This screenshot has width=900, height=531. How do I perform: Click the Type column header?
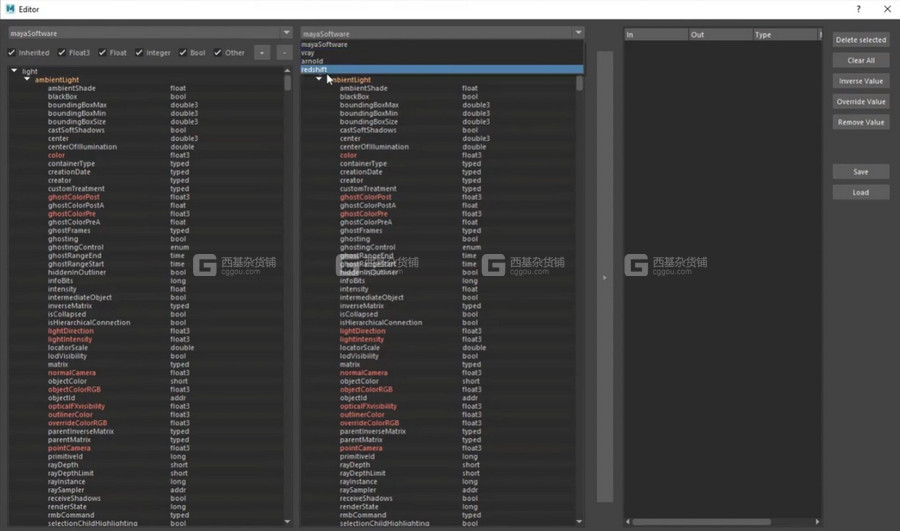point(785,34)
